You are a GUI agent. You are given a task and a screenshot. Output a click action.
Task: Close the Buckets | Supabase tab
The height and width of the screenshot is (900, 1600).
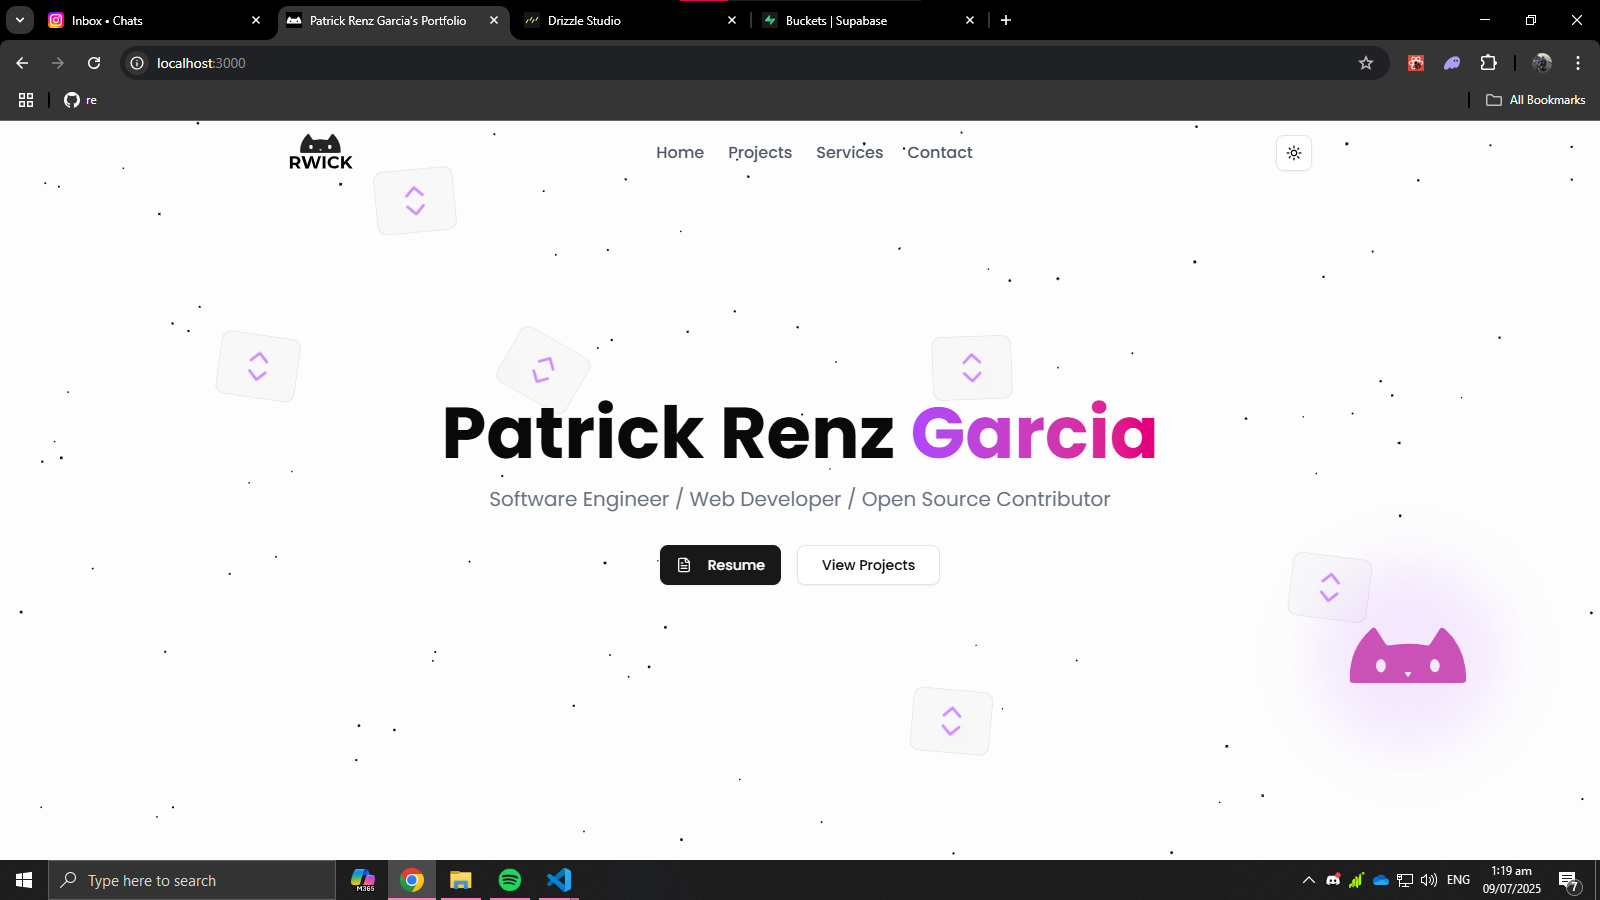(970, 20)
